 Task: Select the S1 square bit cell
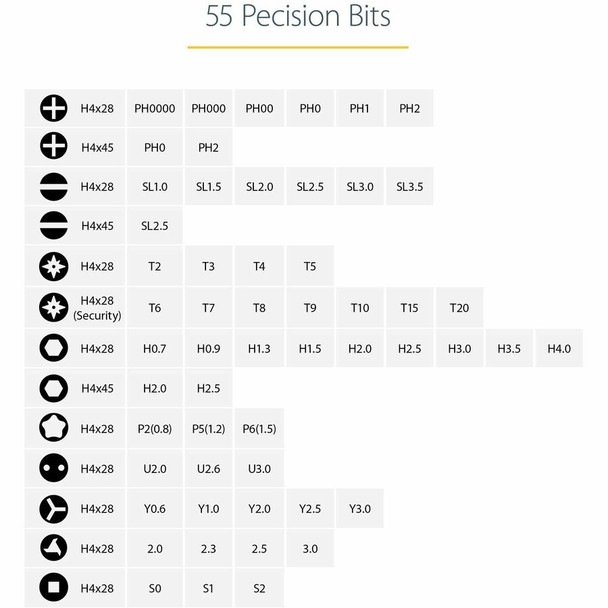tap(208, 588)
